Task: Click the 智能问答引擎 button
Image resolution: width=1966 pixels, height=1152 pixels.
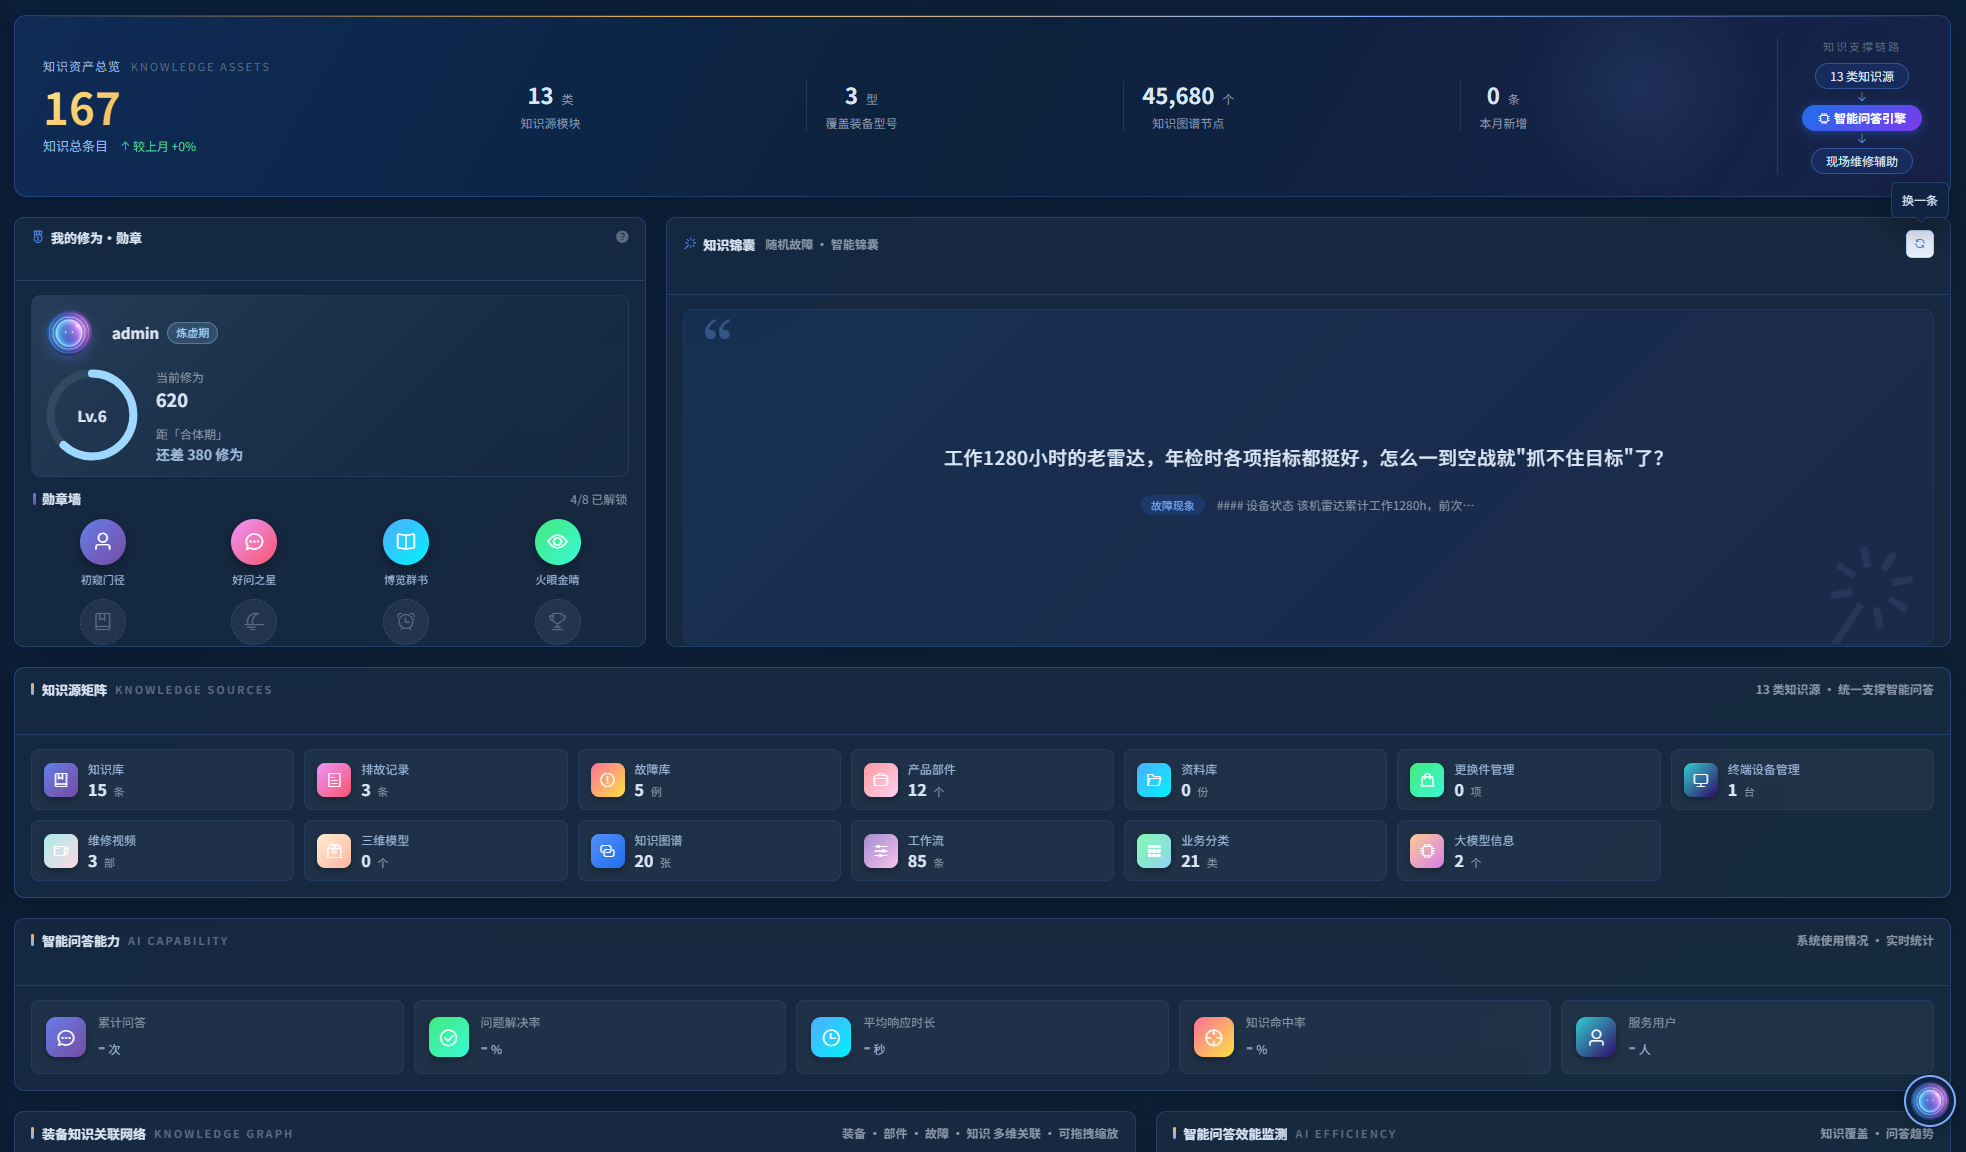Action: coord(1861,118)
